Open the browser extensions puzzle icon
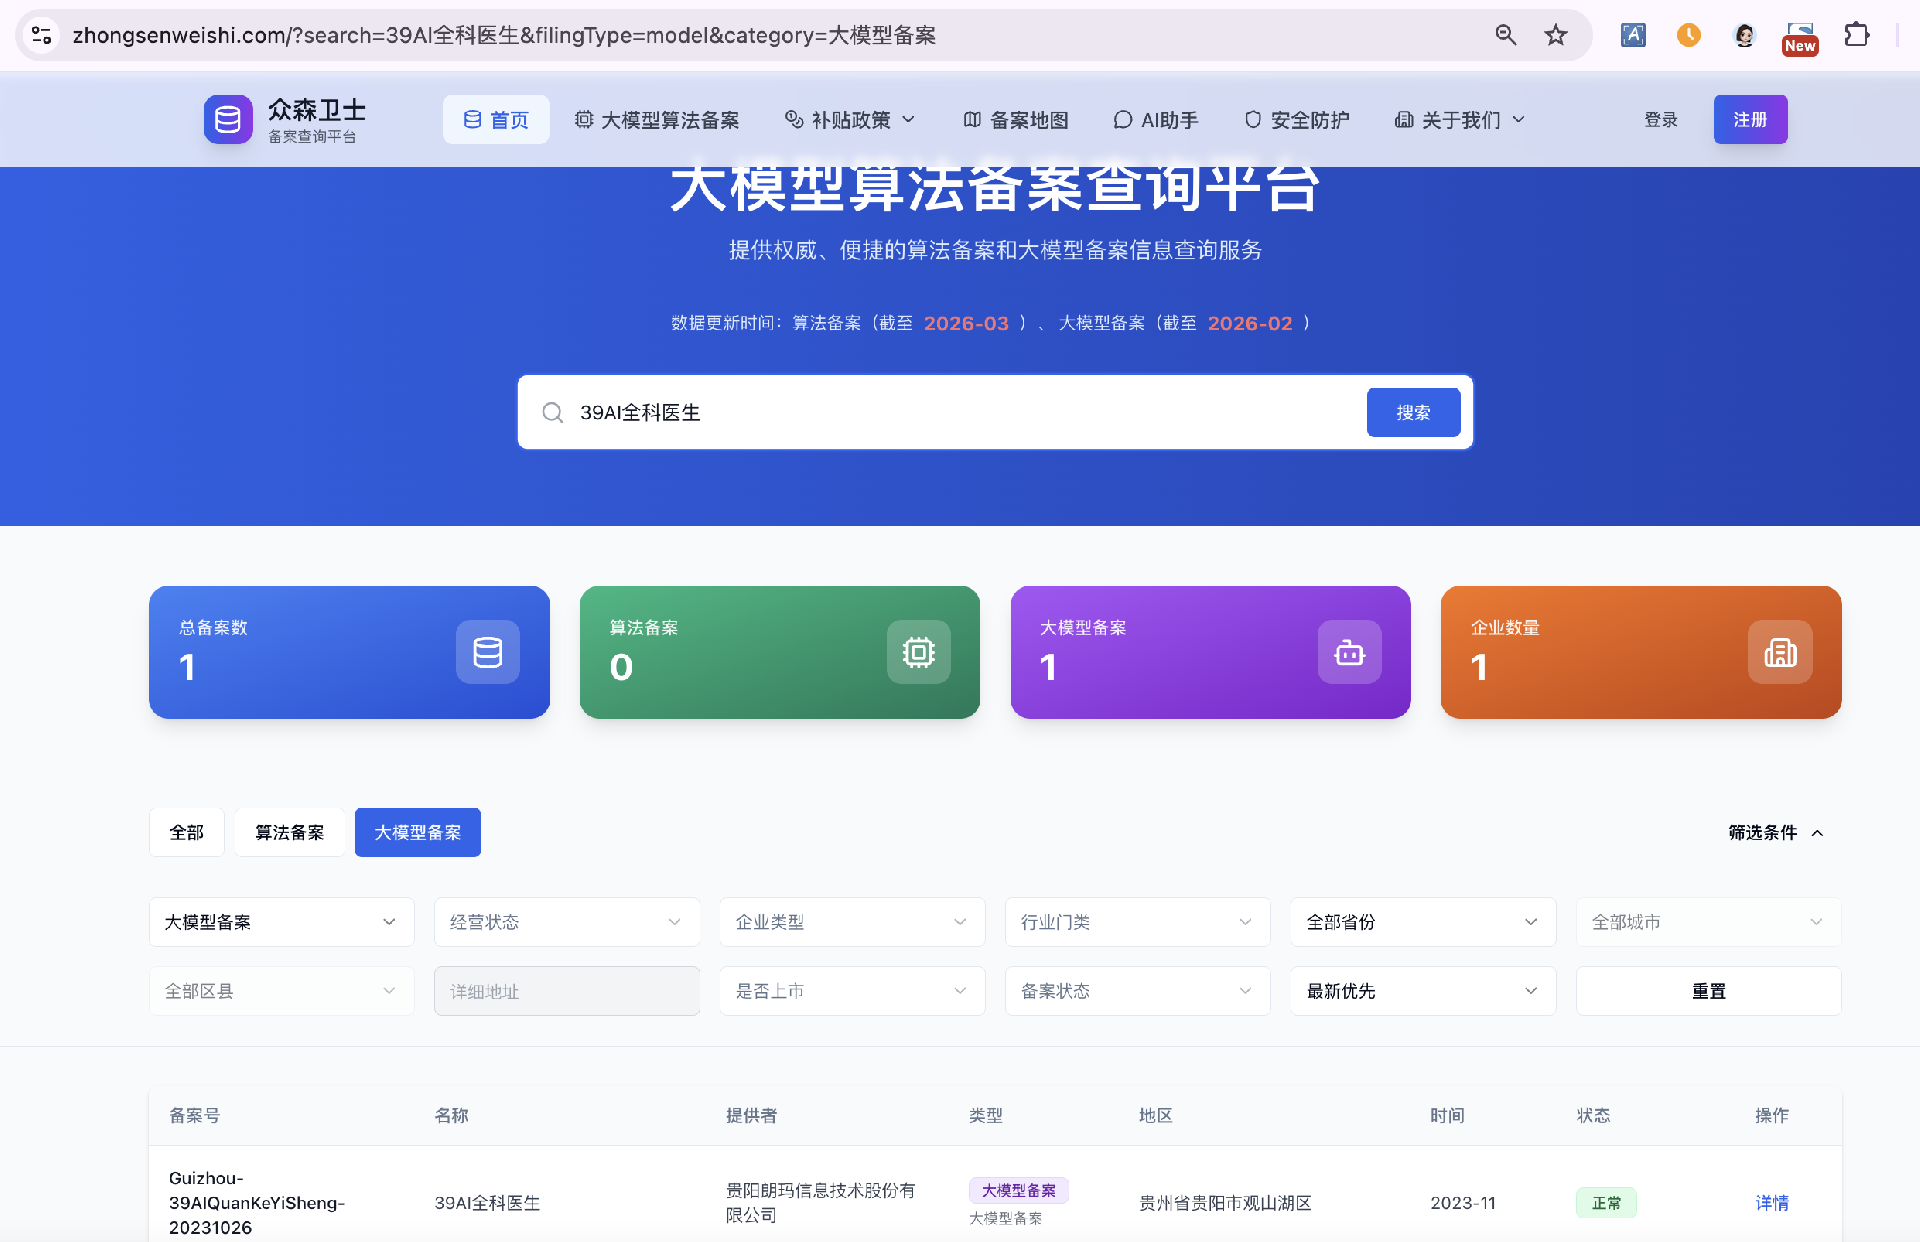 (x=1857, y=35)
